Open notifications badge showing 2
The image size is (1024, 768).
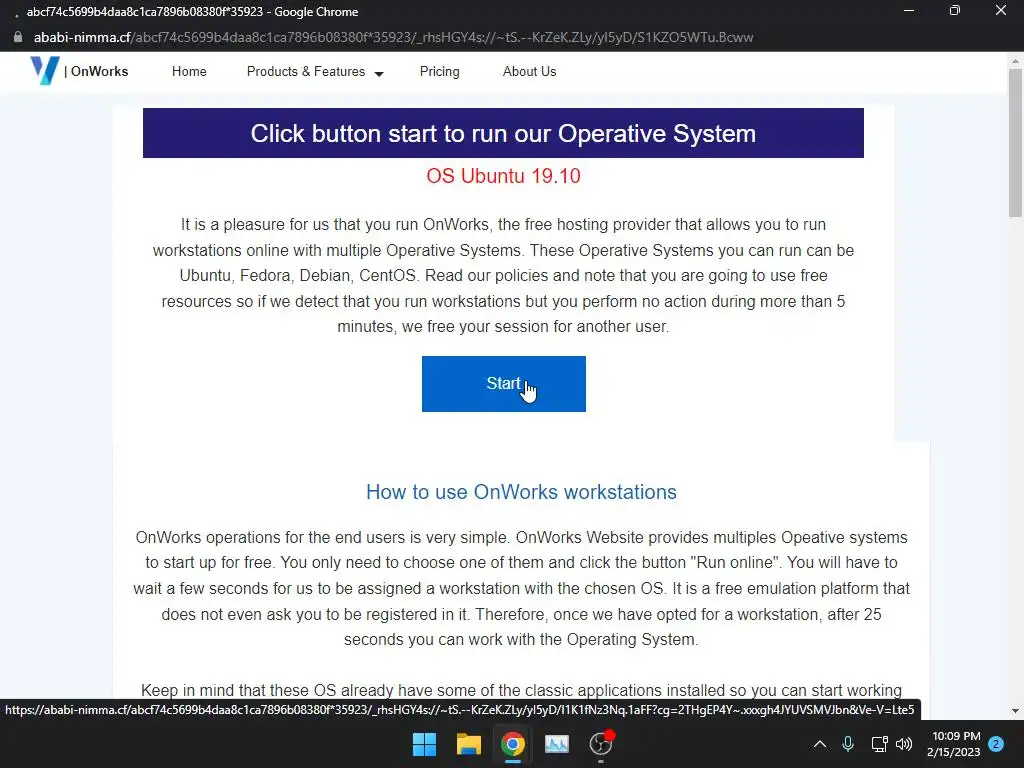click(x=996, y=744)
